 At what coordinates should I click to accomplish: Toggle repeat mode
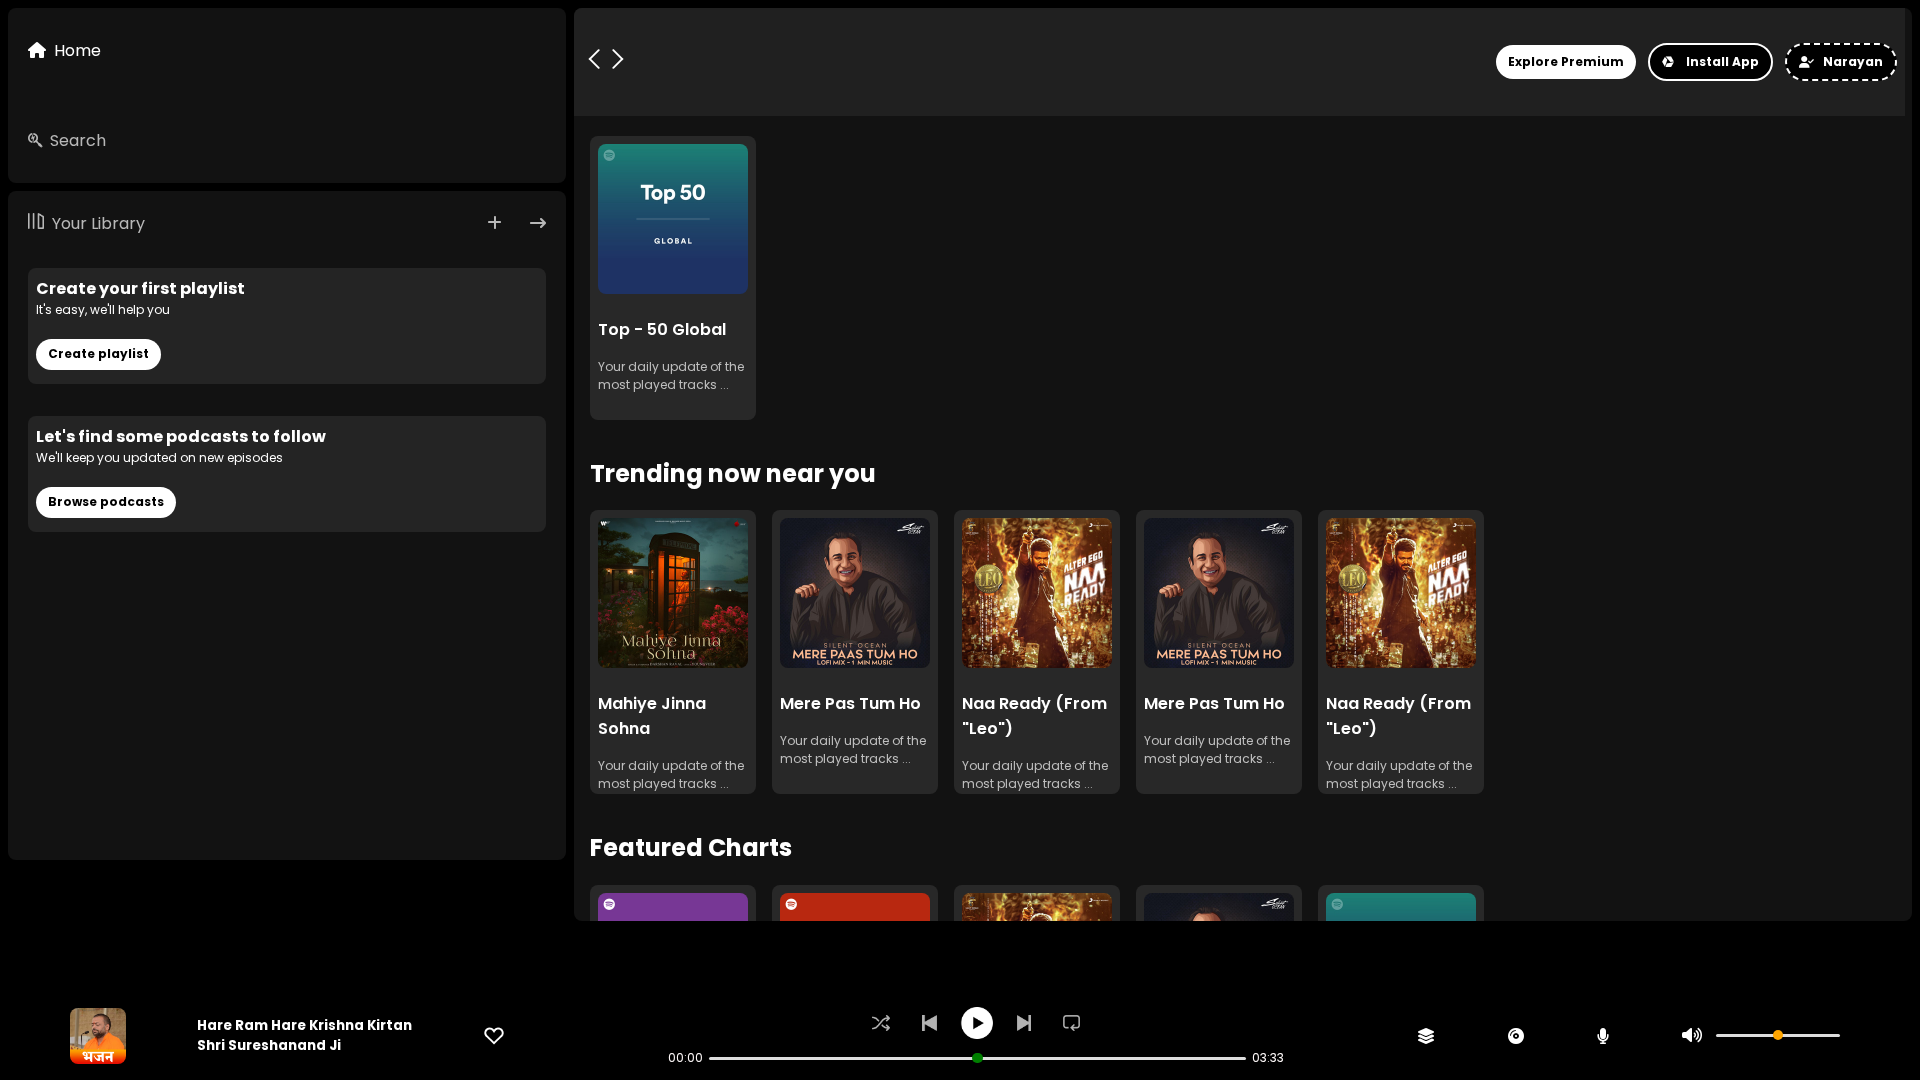[x=1071, y=1023]
